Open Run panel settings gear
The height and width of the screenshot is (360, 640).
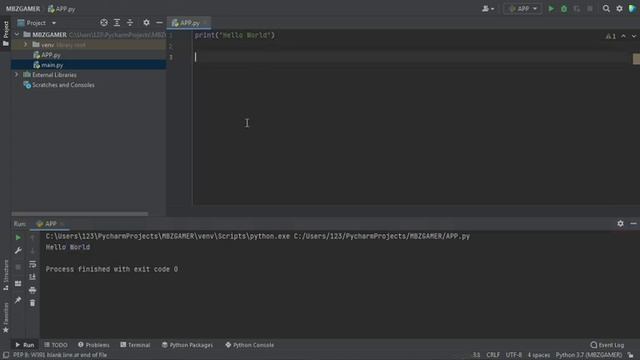point(620,224)
